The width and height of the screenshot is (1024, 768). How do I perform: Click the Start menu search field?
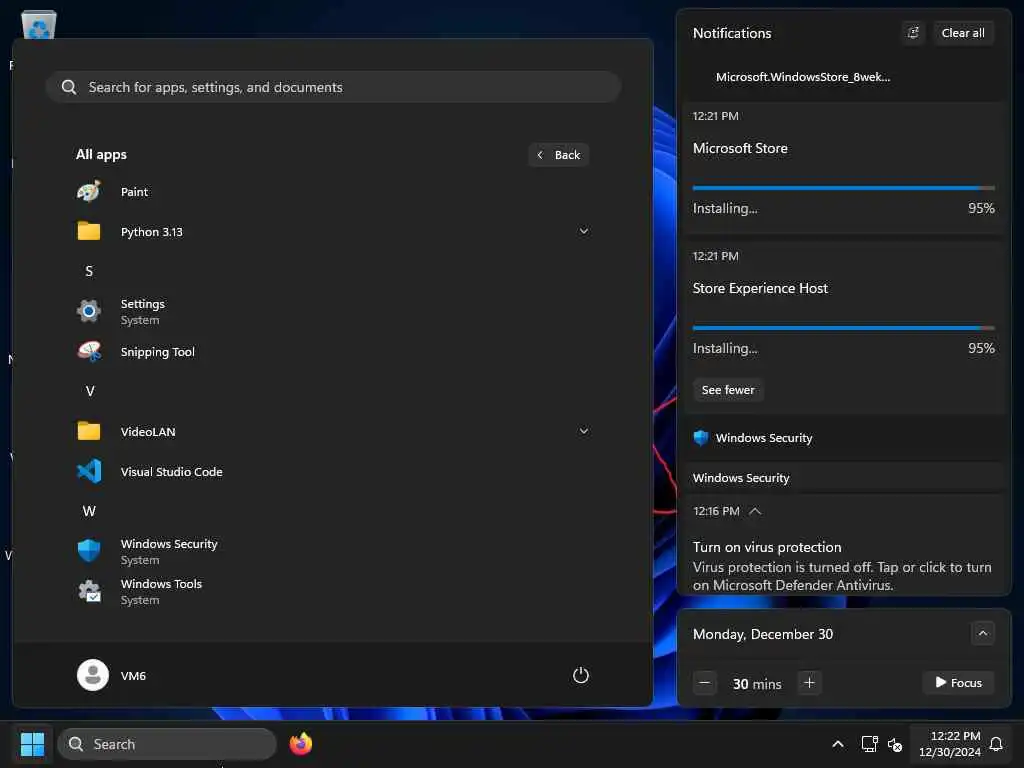click(333, 87)
